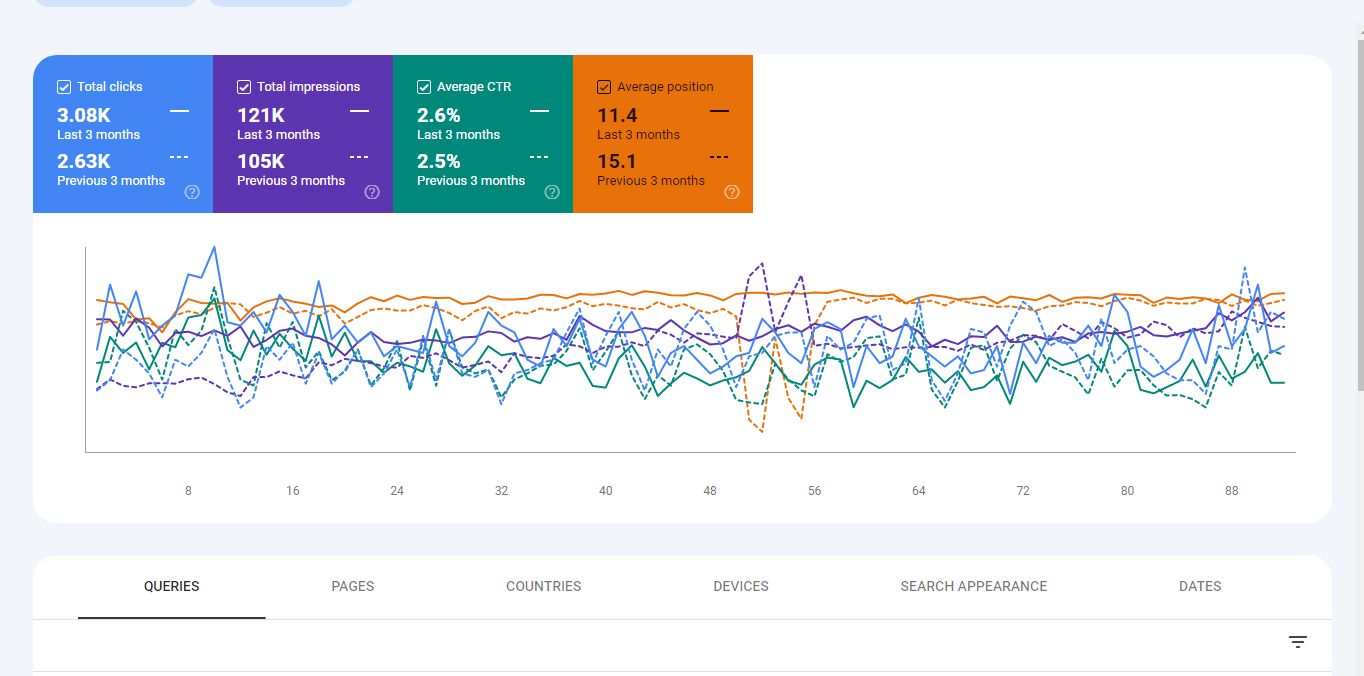Image resolution: width=1364 pixels, height=676 pixels.
Task: Click the 48 label on chart axis
Action: (x=710, y=491)
